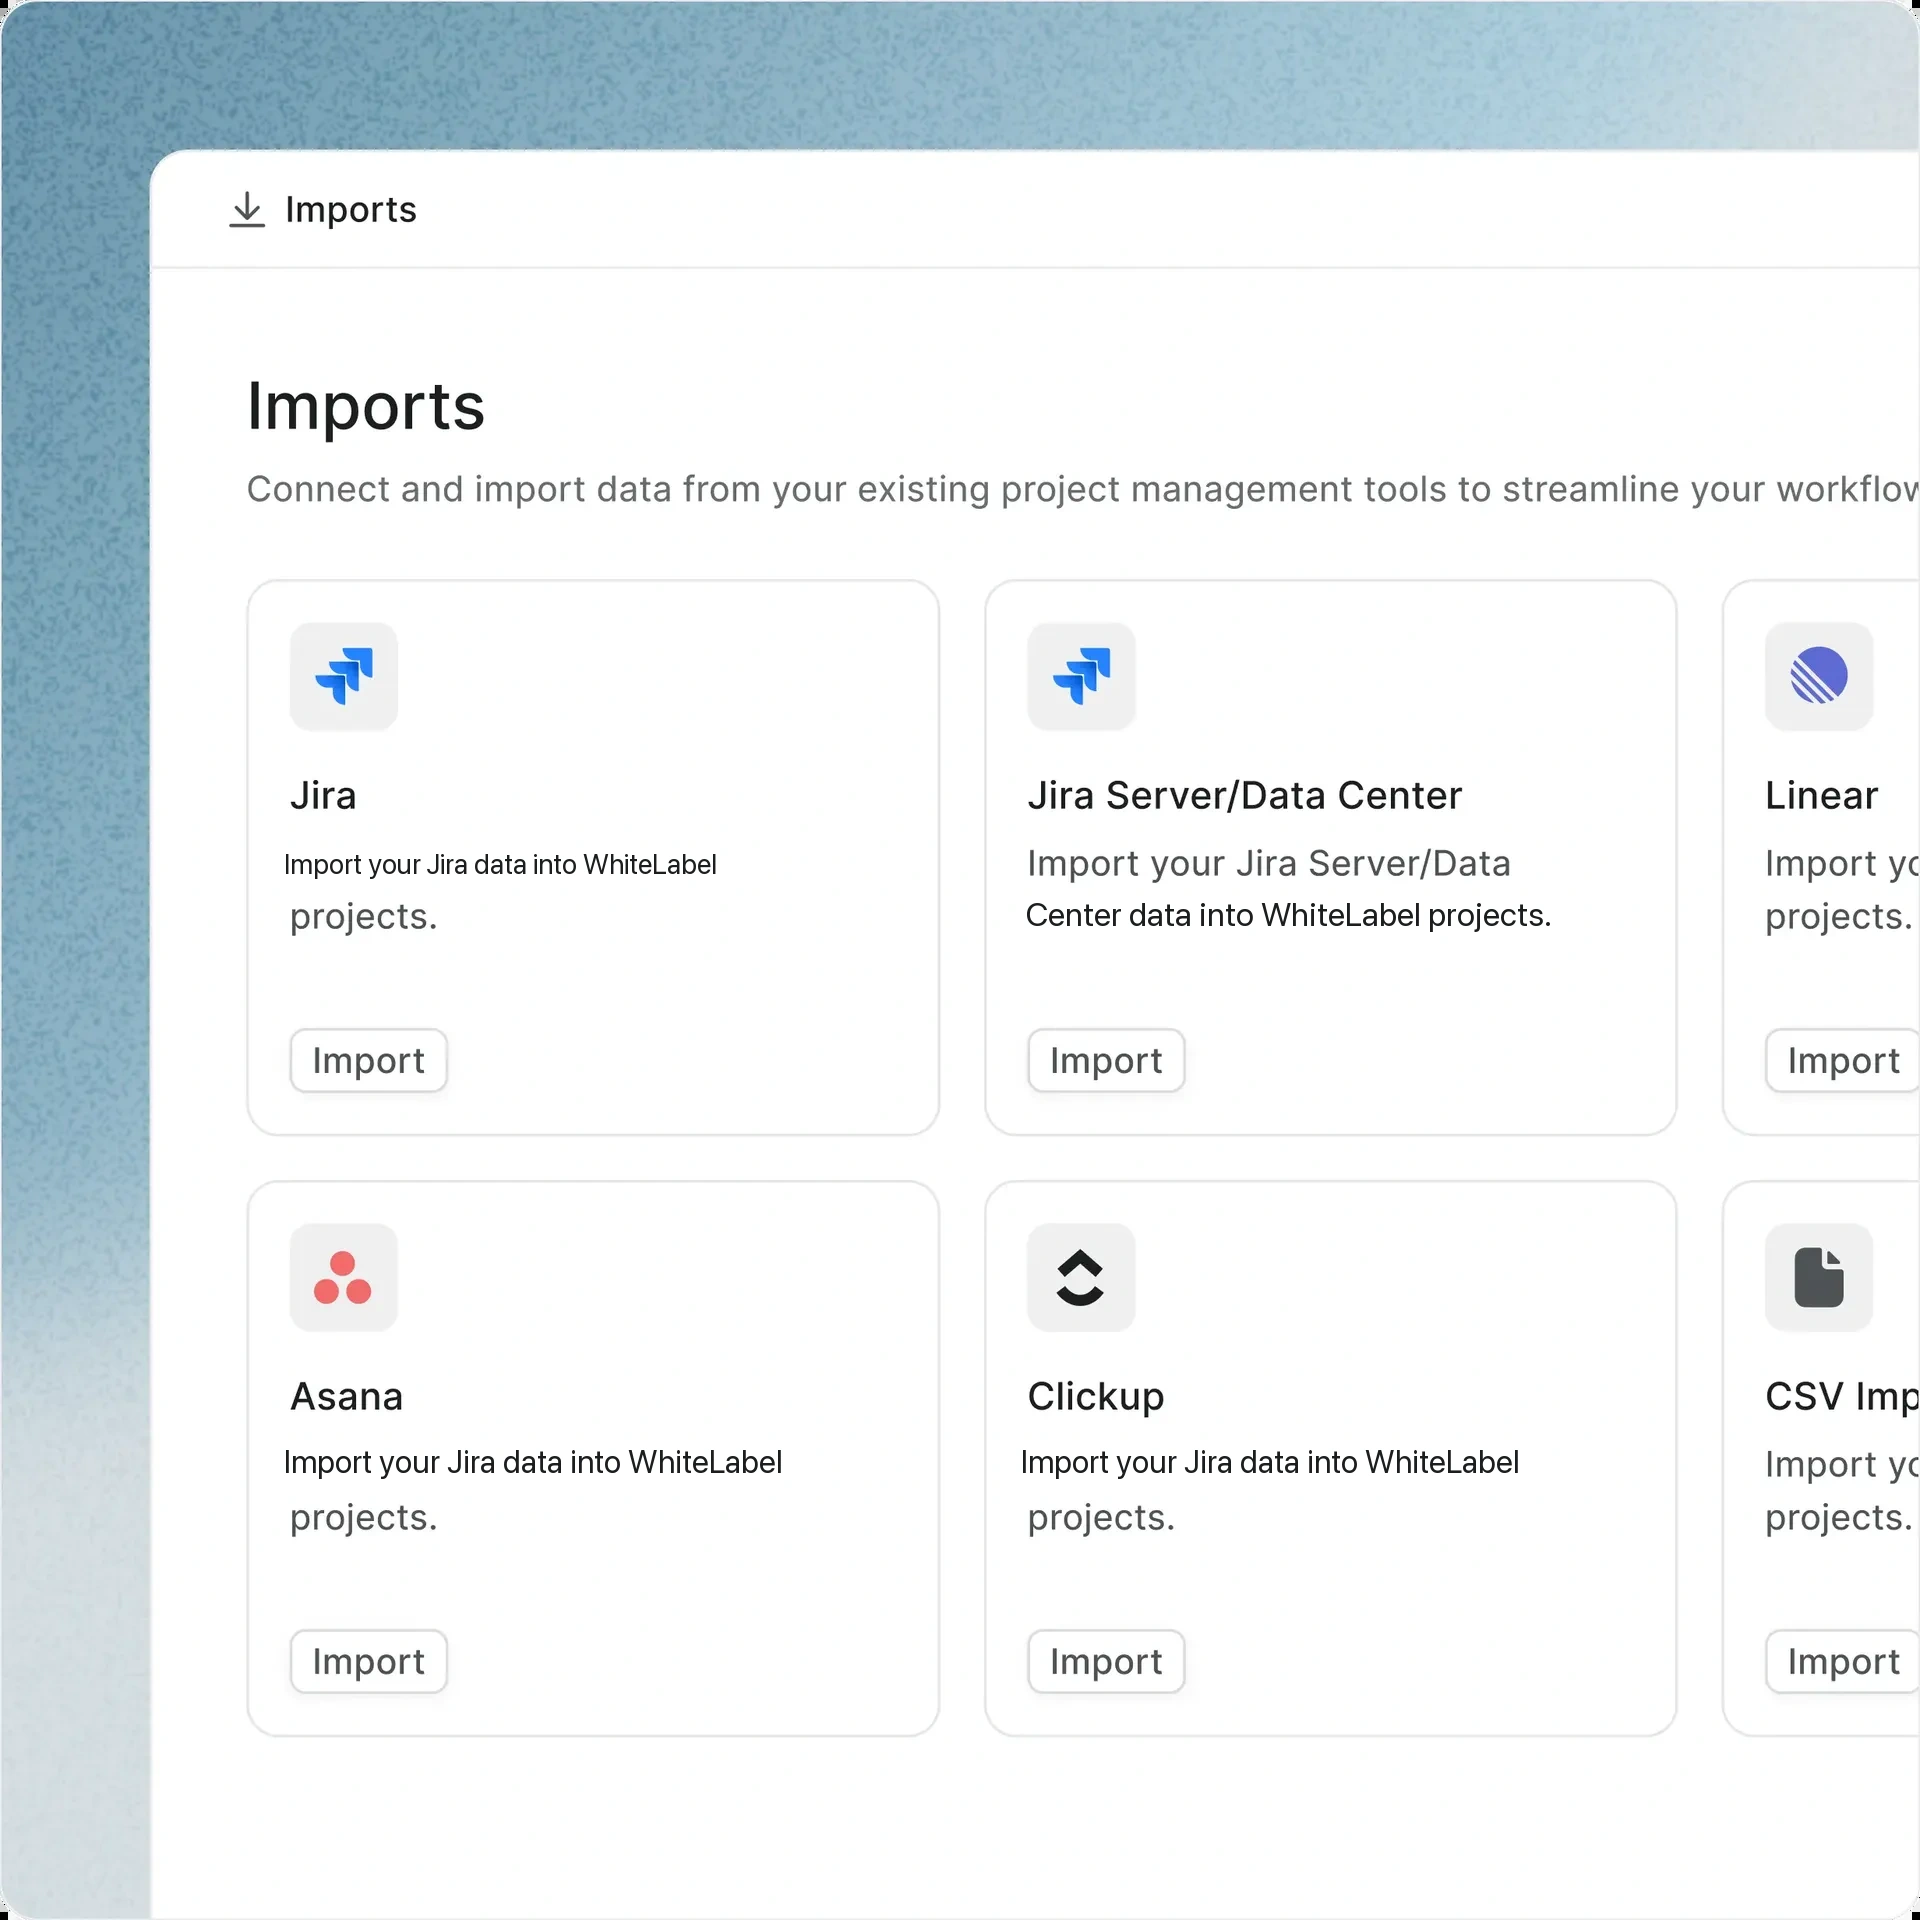Click Import button on the Linear card
Viewport: 1920px width, 1920px height.
(1842, 1060)
